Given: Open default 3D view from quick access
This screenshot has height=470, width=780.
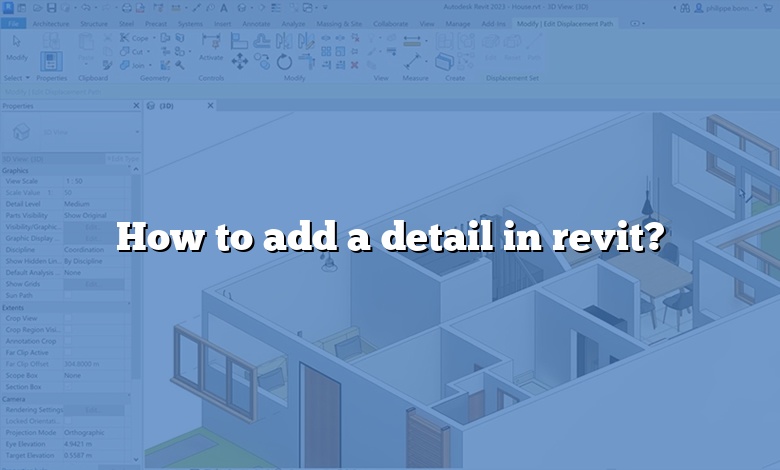Looking at the screenshot, I should pos(241,8).
